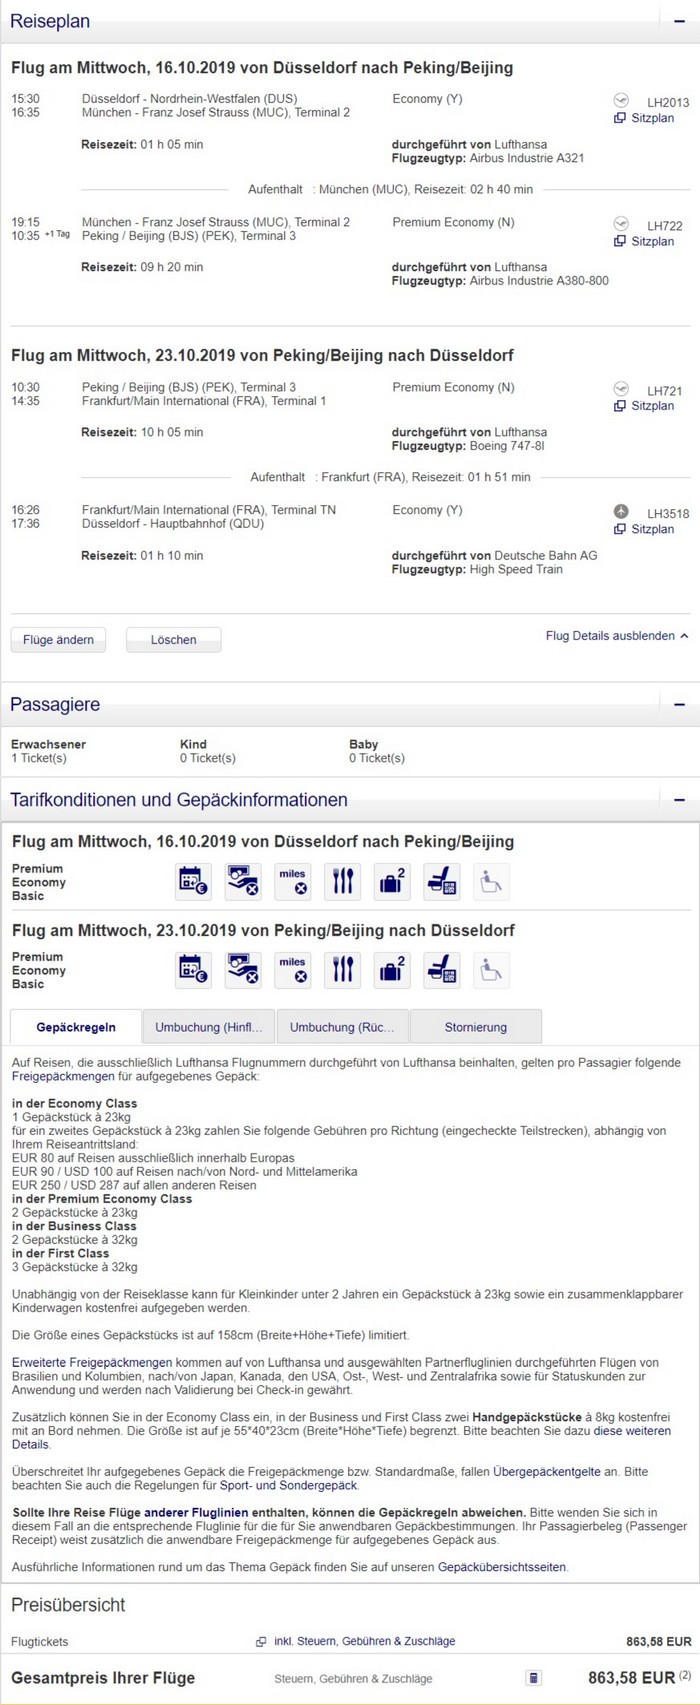Click seat reservation icon for 23.10.2019 flight
This screenshot has width=700, height=1705.
(x=442, y=970)
